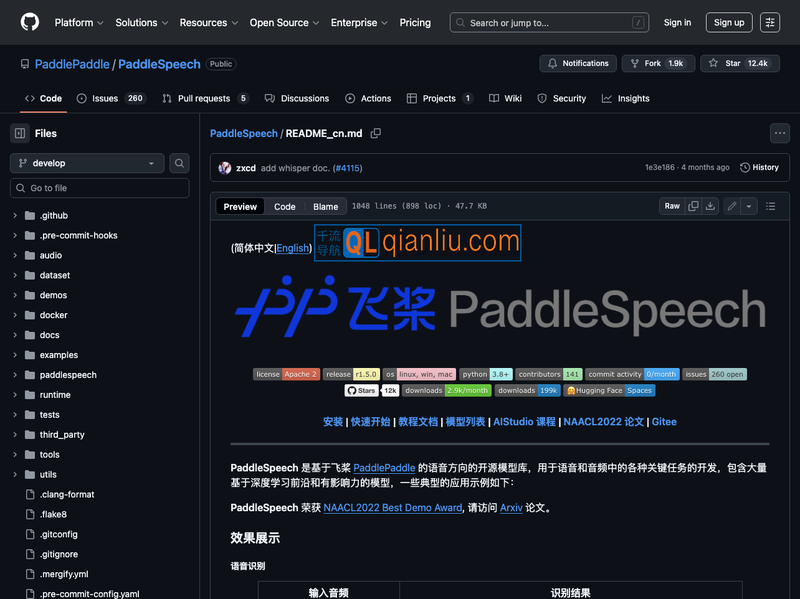Expand the develop branch selector
This screenshot has width=800, height=599.
[86, 162]
